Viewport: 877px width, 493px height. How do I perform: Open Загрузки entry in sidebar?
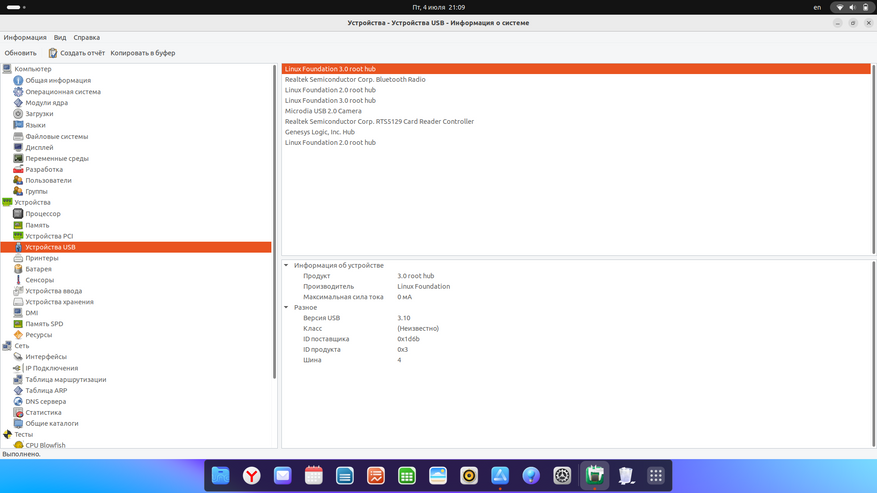click(39, 114)
